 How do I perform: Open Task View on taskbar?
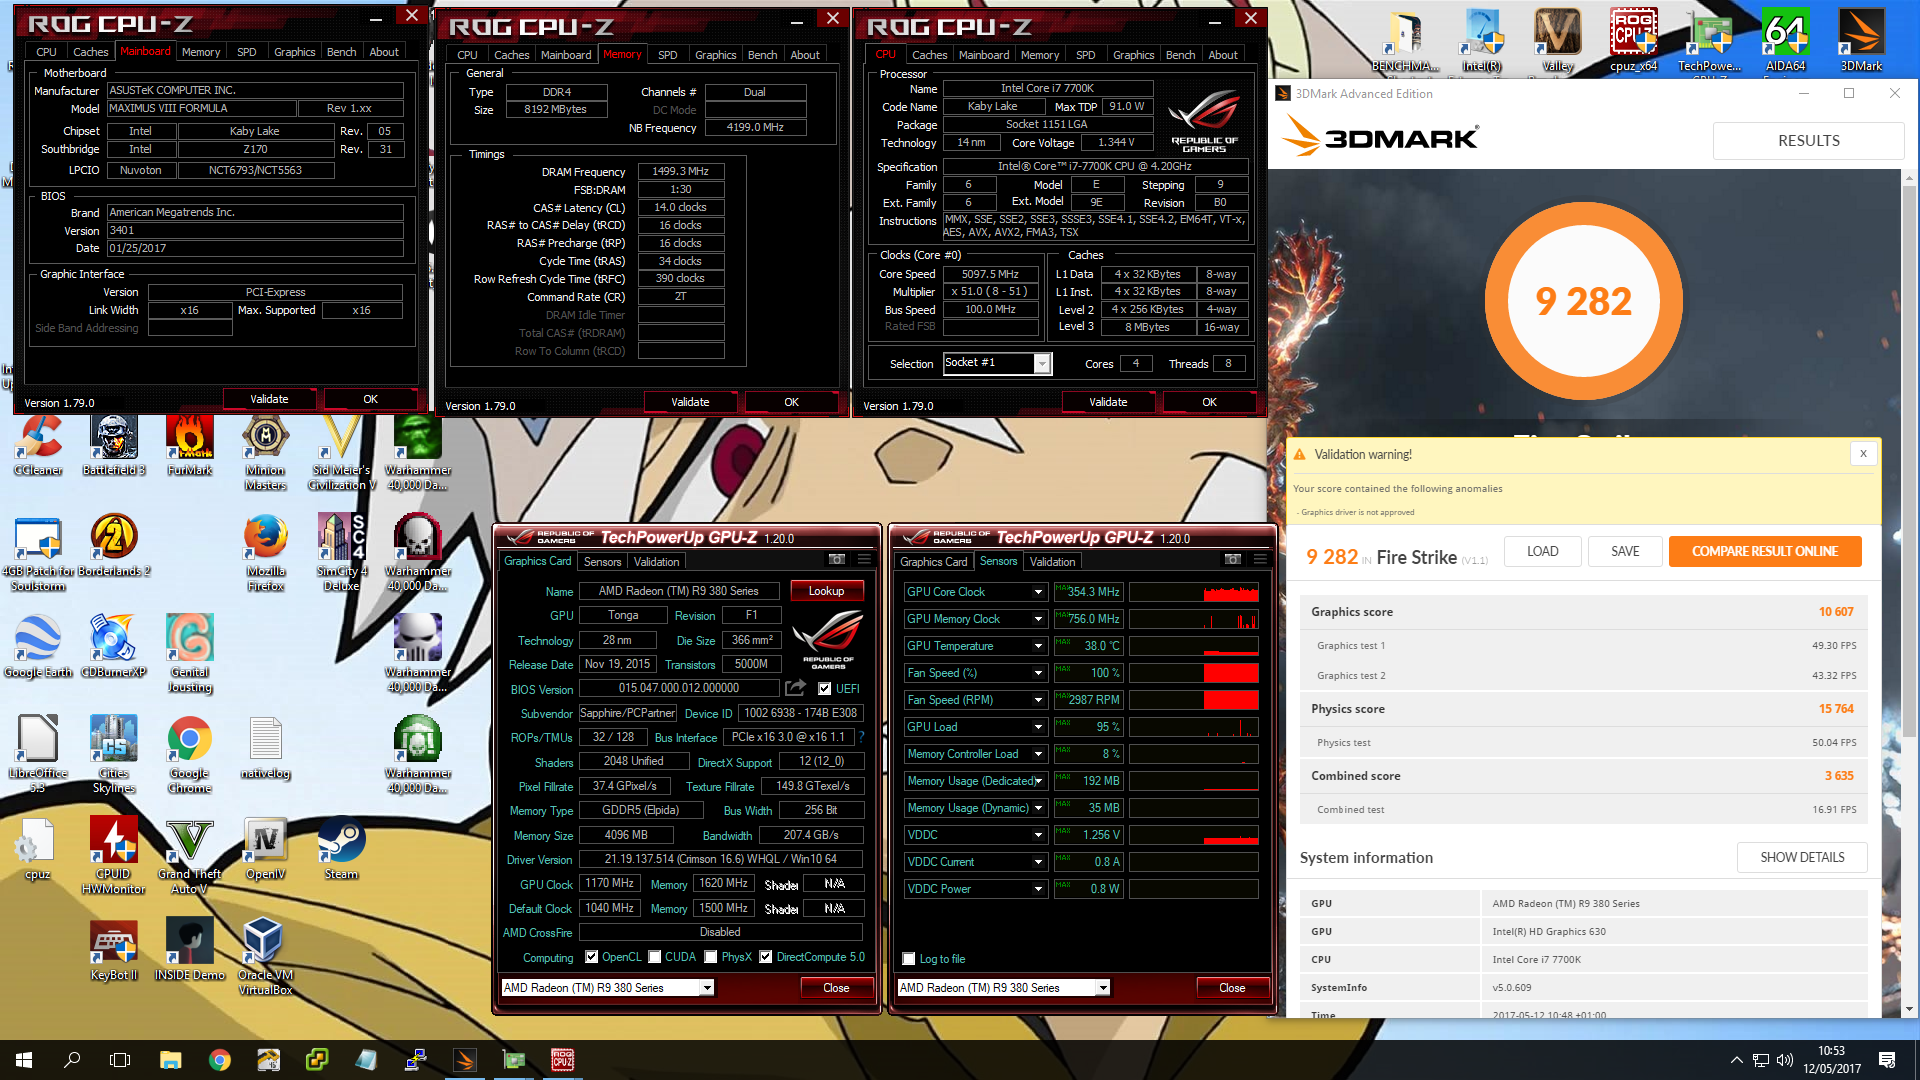(120, 1060)
